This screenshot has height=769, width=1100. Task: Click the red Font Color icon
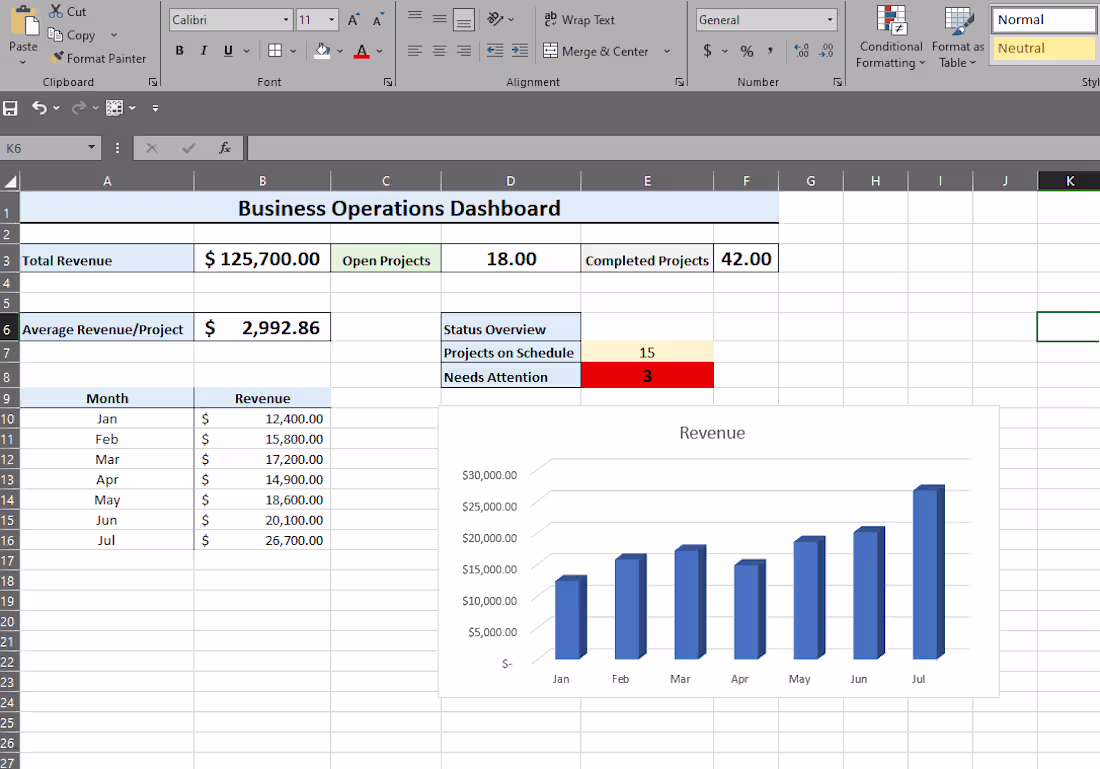coord(361,51)
